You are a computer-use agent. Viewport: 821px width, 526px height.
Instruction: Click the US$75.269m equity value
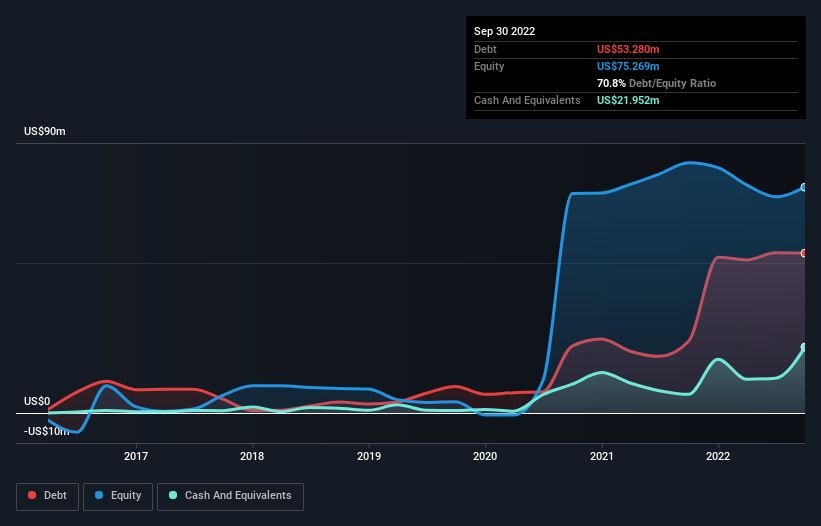[x=628, y=66]
